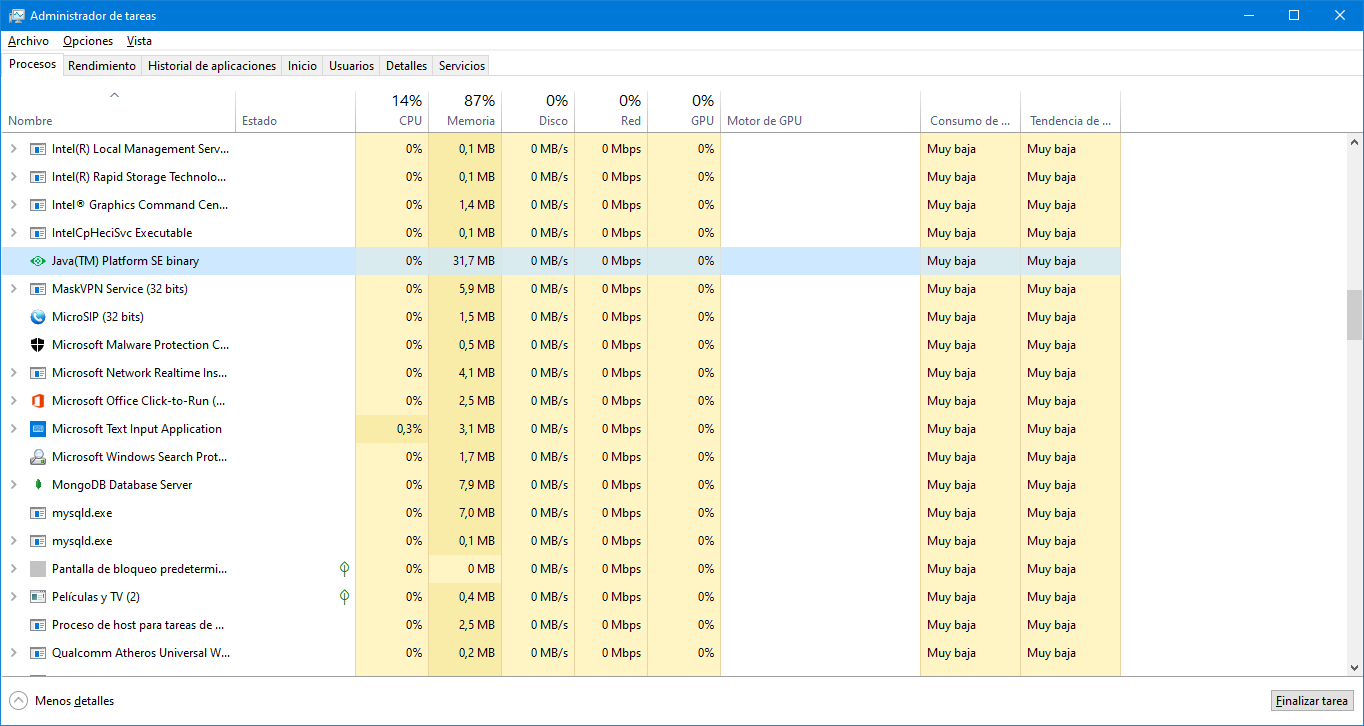Click the MaskVPN Service process icon
The width and height of the screenshot is (1364, 726).
pyautogui.click(x=38, y=289)
